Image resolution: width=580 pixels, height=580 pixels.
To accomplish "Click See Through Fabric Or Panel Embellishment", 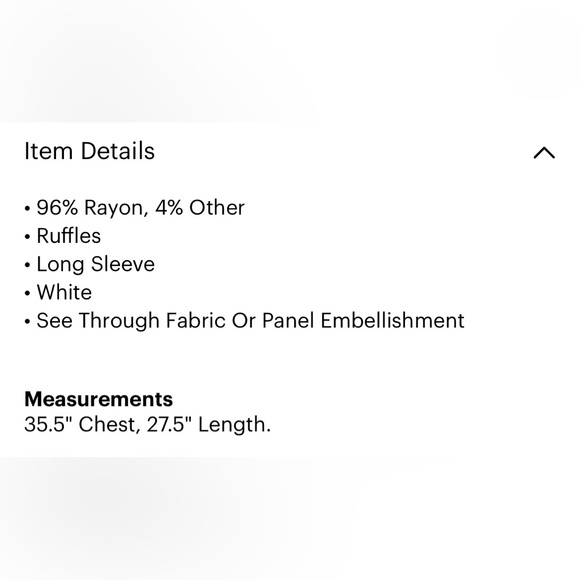I will [x=250, y=321].
